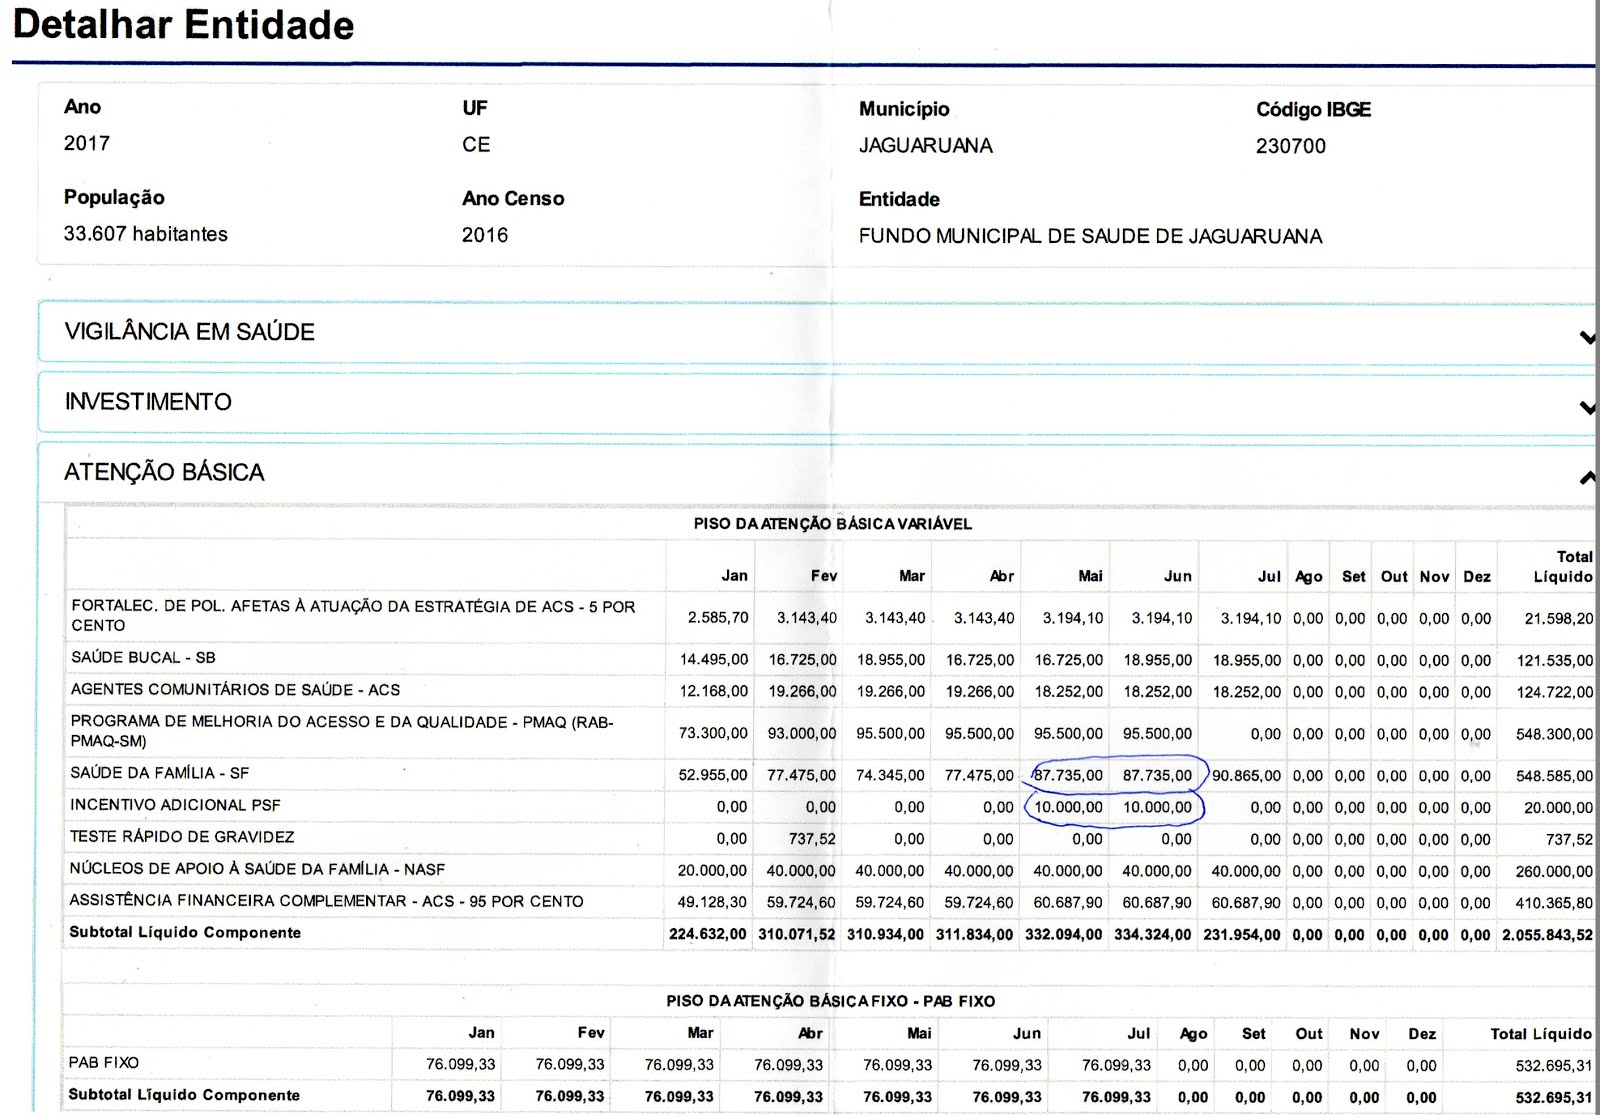
Task: Click 'FUNDO MUNICIPAL DE SAUDE DE JAGUARUANA' entity name
Action: tap(1091, 236)
